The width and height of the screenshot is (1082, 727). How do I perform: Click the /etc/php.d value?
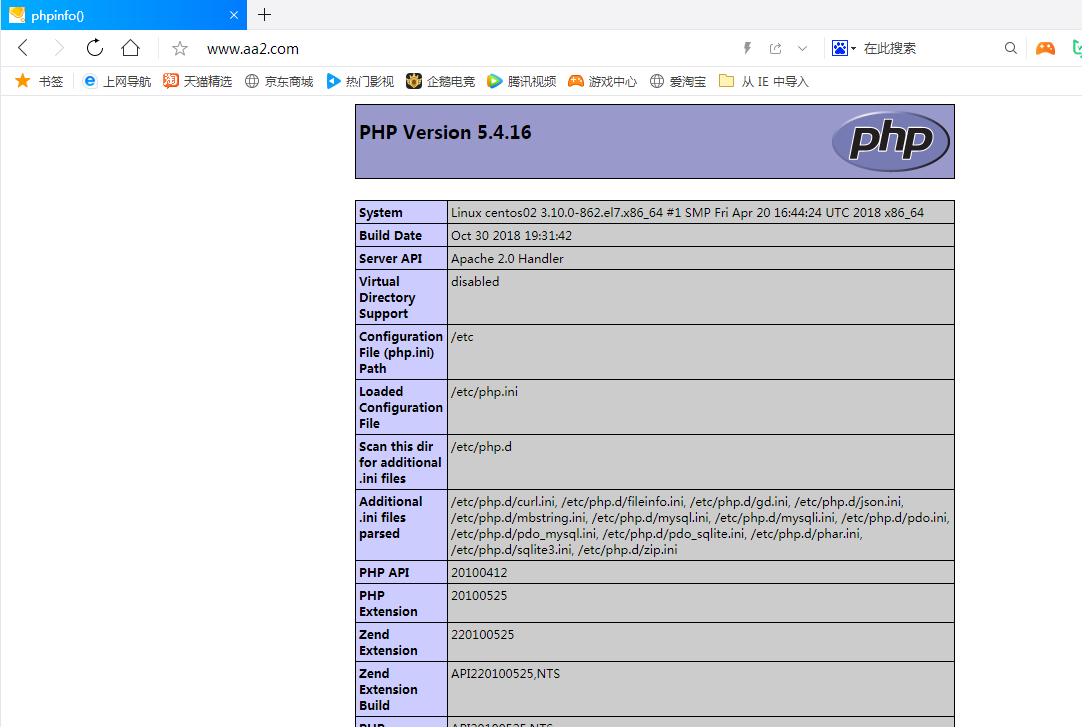pyautogui.click(x=482, y=447)
